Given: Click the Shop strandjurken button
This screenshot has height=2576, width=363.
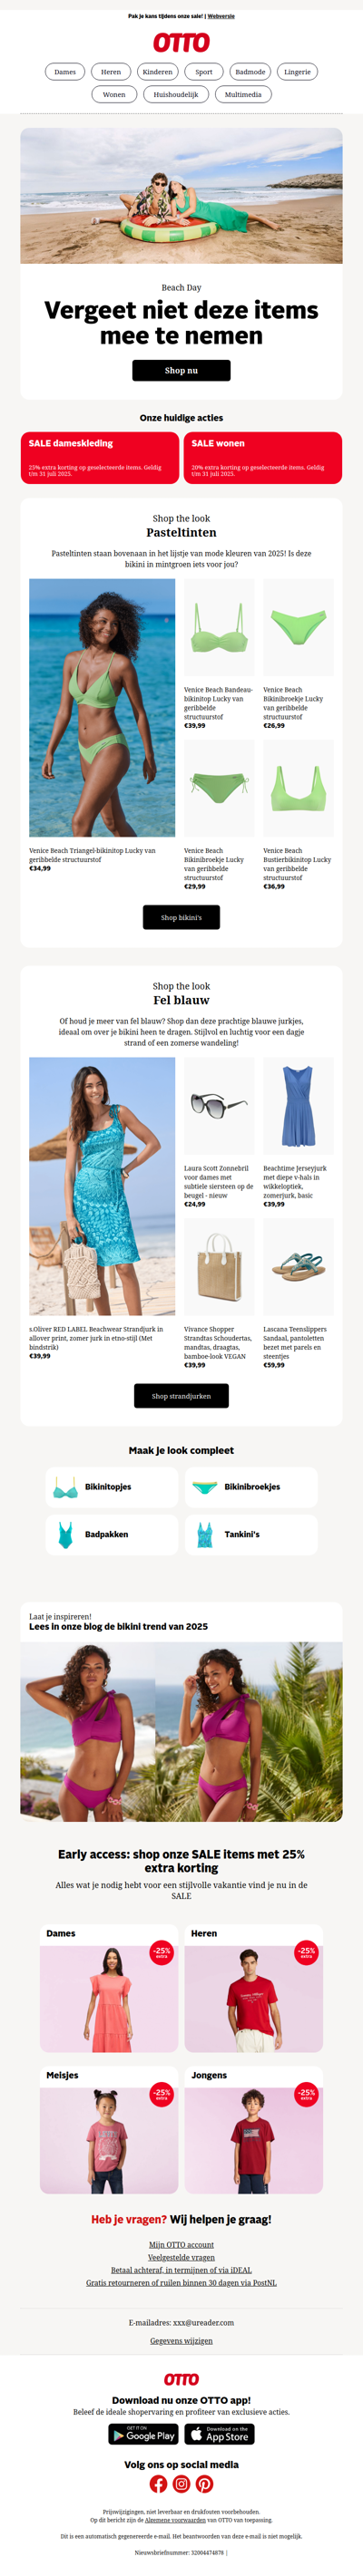Looking at the screenshot, I should click(x=181, y=1396).
